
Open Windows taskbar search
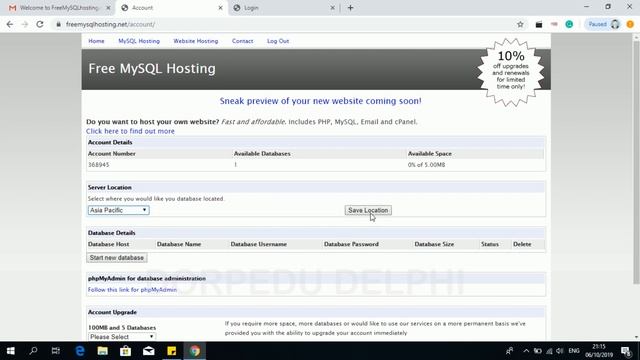tap(33, 351)
